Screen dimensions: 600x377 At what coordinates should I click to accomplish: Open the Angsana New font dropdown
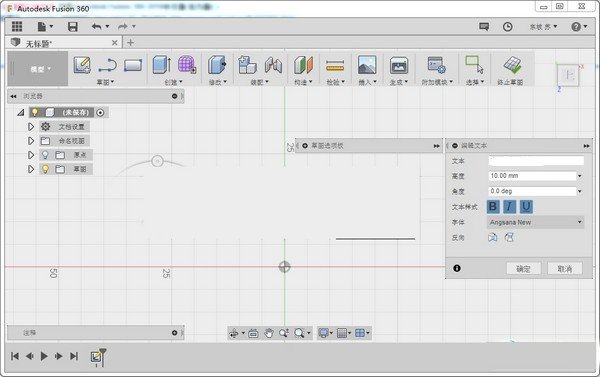[535, 222]
